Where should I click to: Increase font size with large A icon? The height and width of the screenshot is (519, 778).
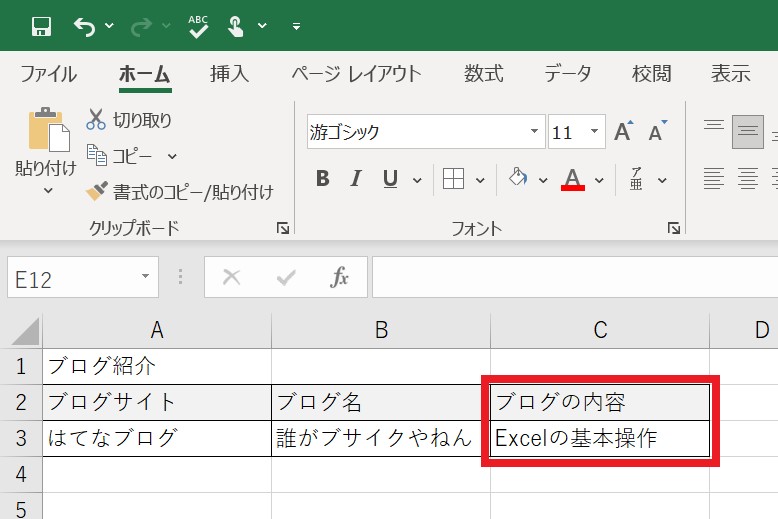click(x=624, y=131)
